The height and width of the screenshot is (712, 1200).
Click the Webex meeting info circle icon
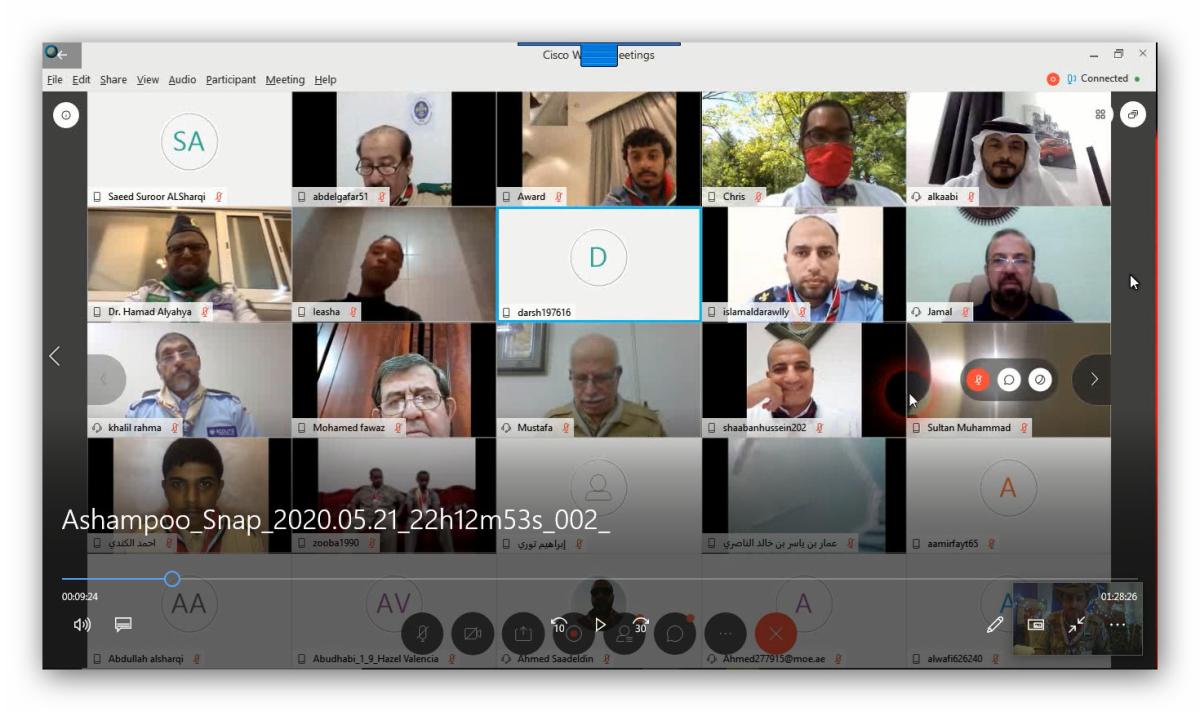(66, 115)
